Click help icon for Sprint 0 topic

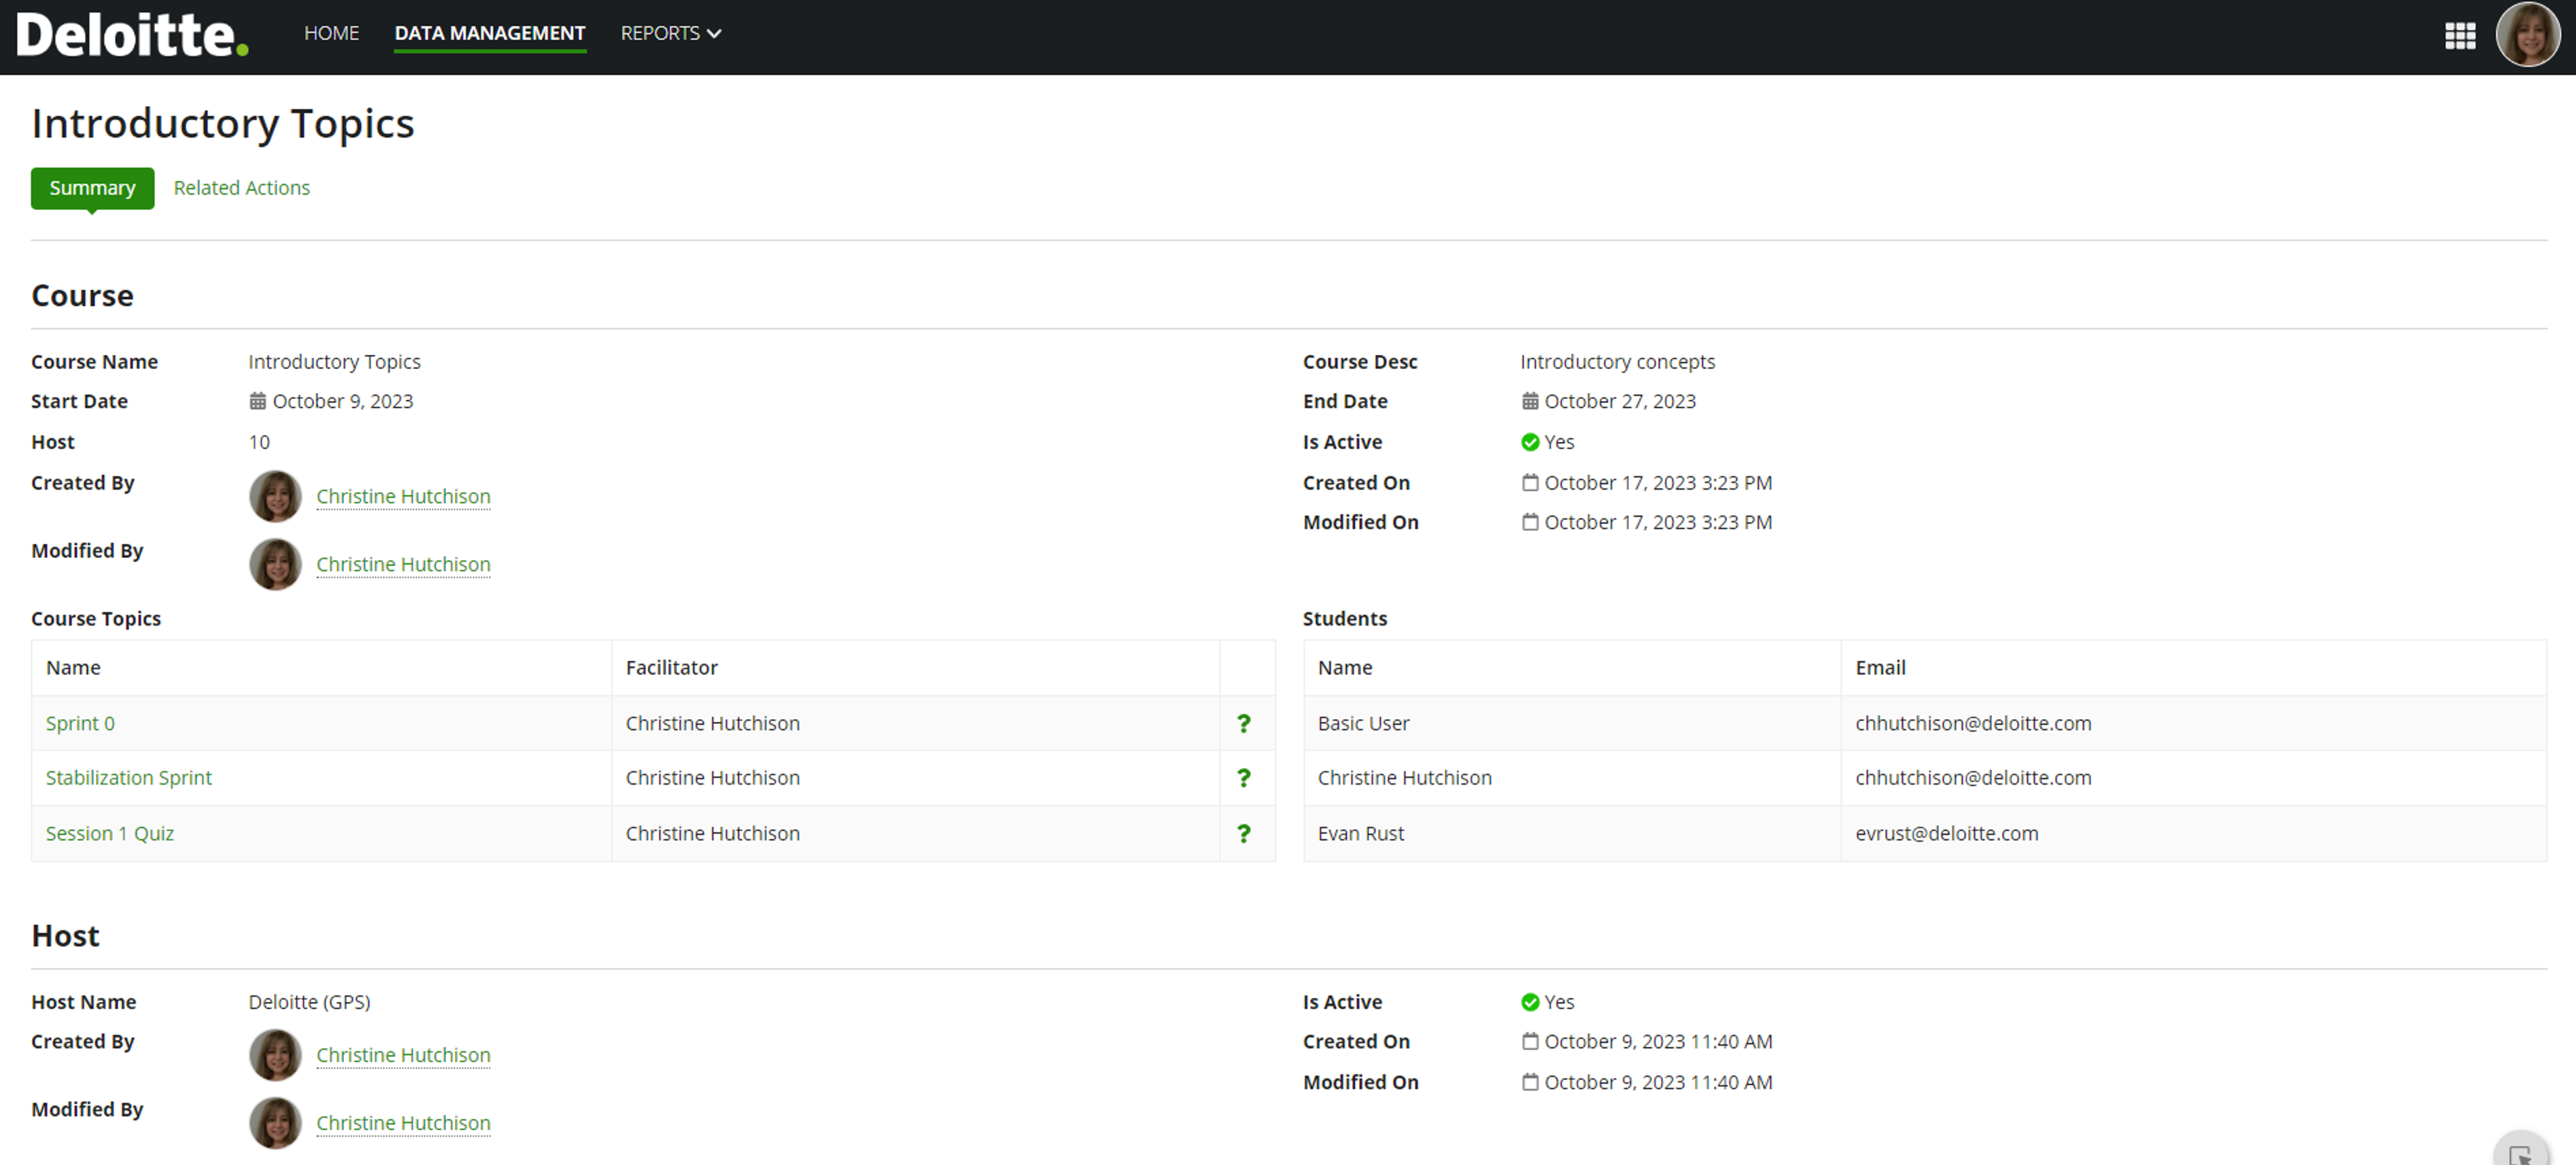click(x=1243, y=723)
